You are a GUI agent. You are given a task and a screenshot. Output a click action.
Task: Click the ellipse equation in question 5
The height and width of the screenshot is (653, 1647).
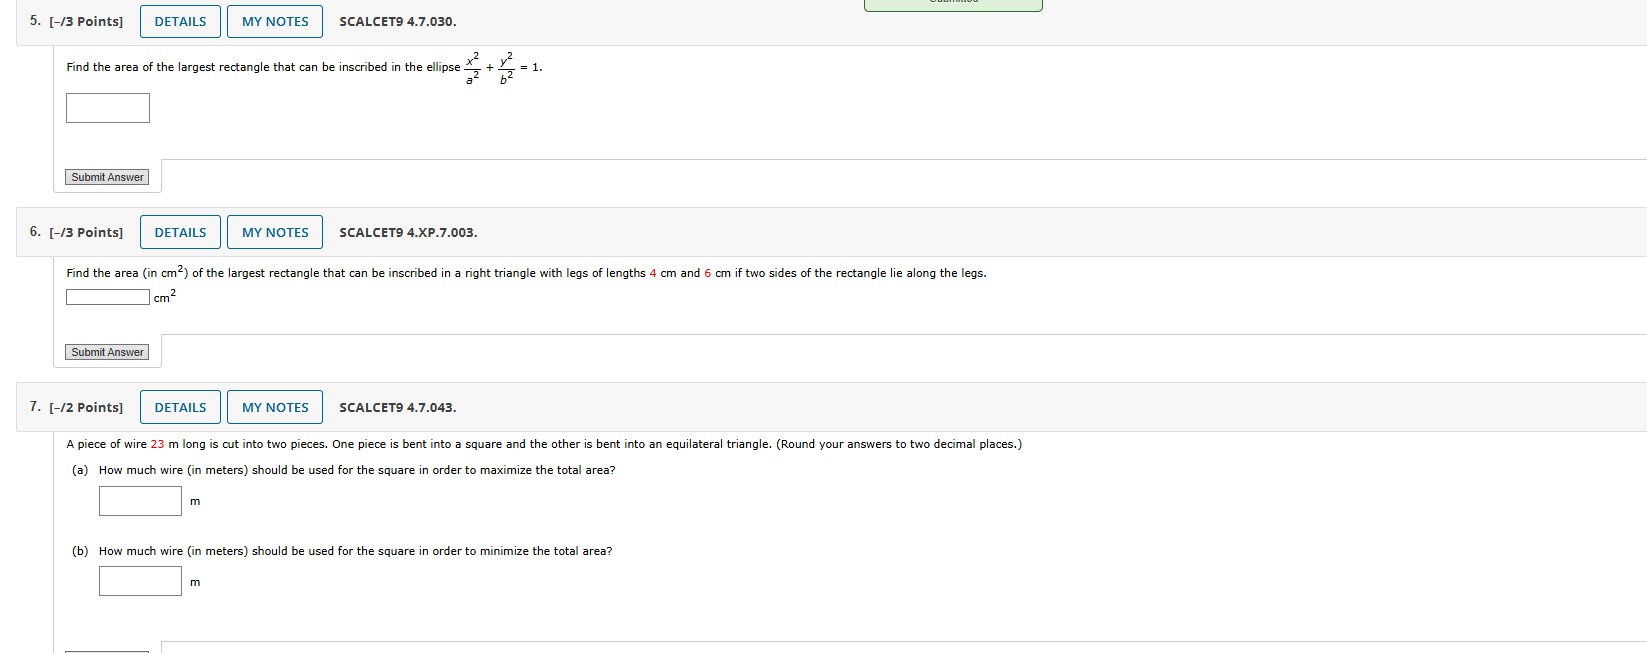(x=503, y=67)
